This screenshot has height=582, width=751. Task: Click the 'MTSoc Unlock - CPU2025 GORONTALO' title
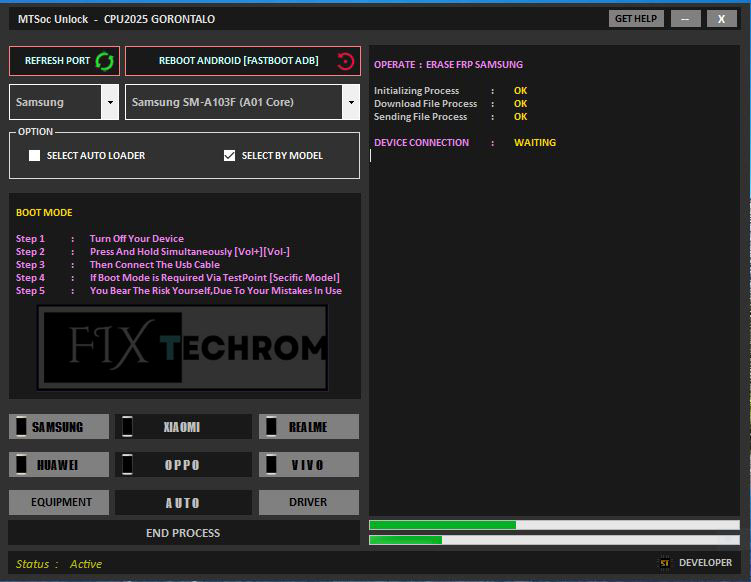(x=116, y=19)
